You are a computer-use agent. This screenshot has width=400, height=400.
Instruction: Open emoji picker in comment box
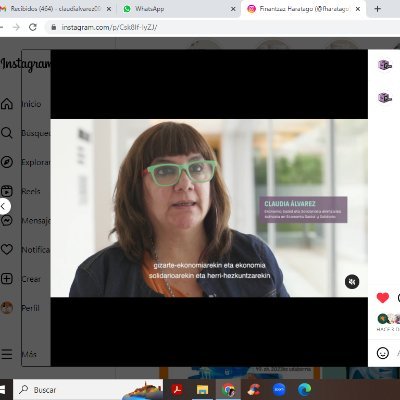tap(383, 353)
